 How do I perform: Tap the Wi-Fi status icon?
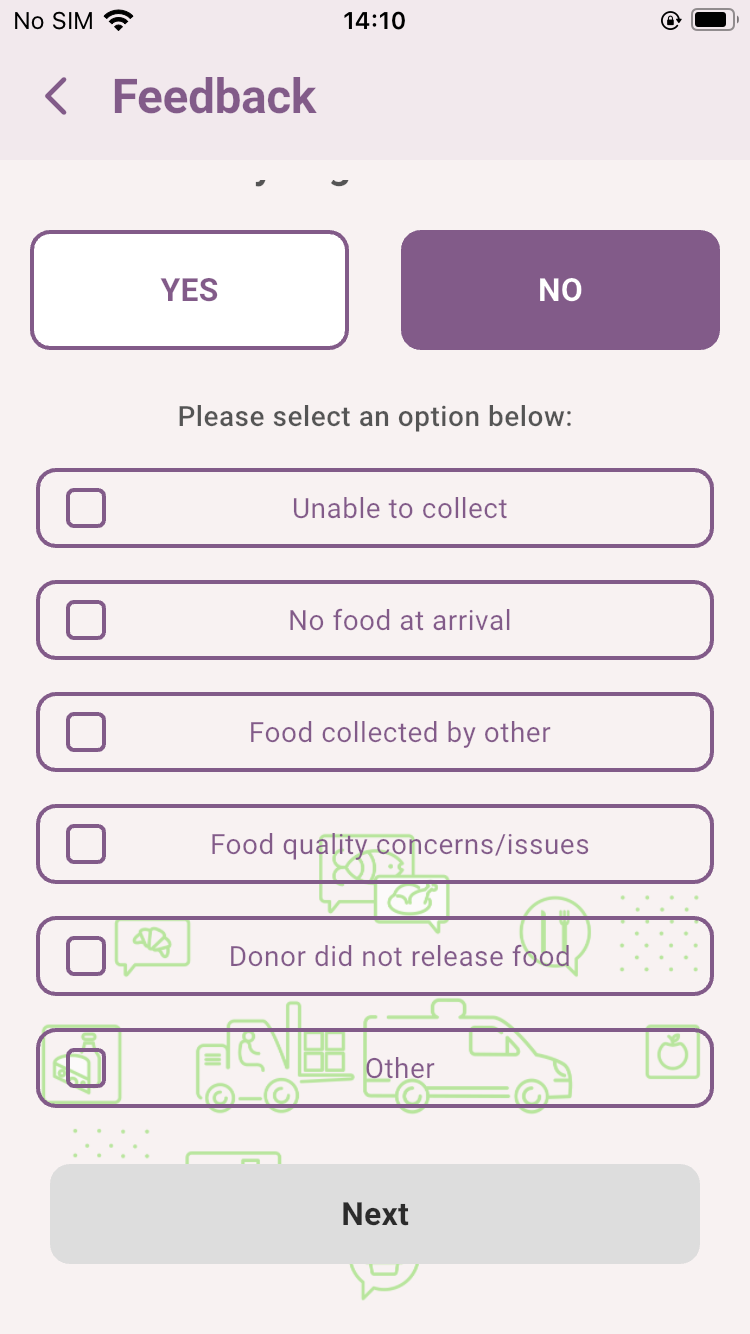click(119, 21)
